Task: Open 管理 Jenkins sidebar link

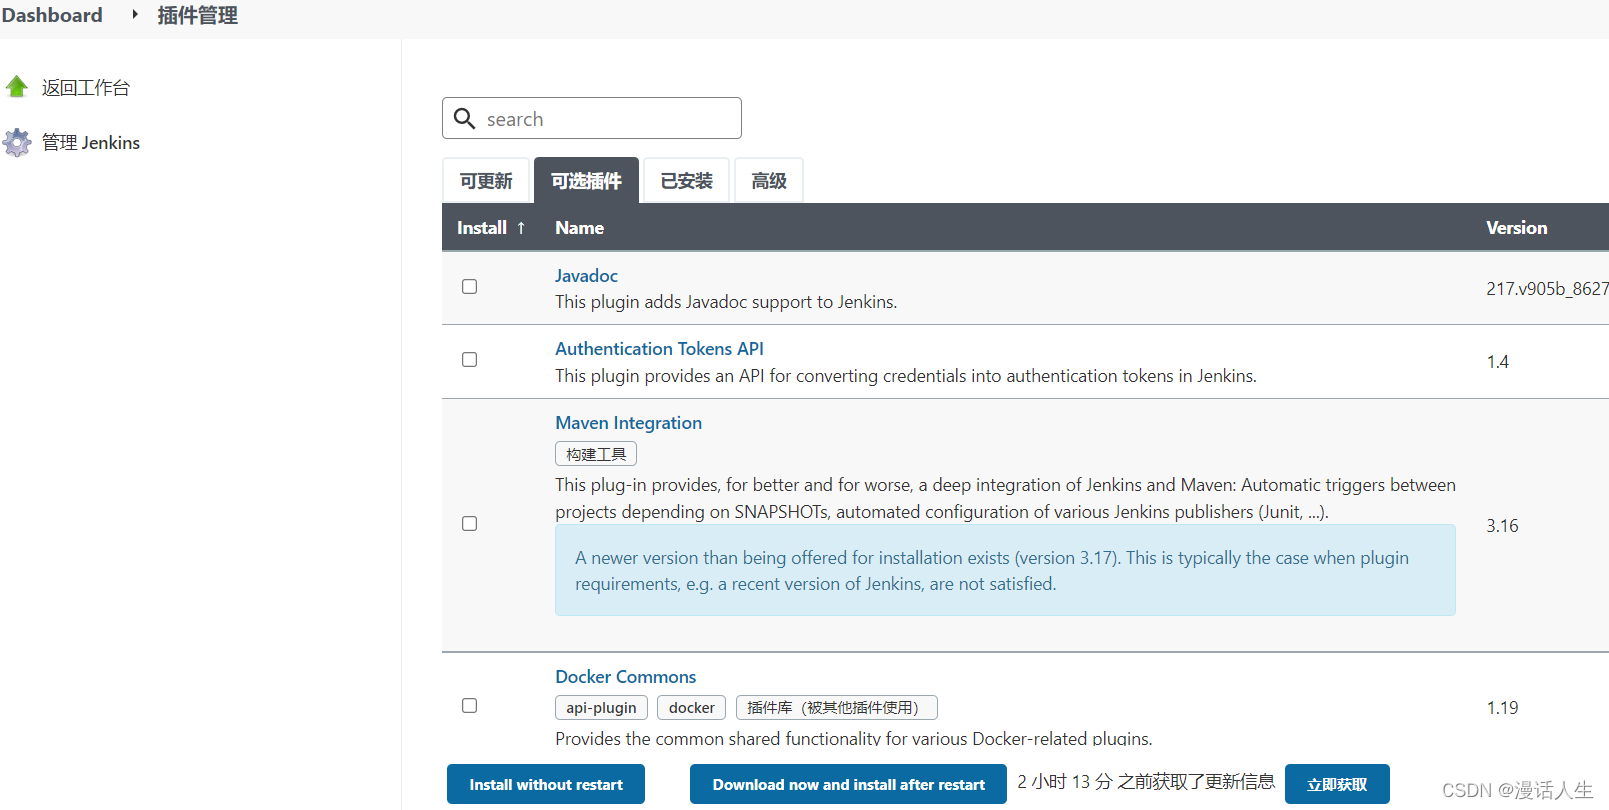Action: coord(91,143)
